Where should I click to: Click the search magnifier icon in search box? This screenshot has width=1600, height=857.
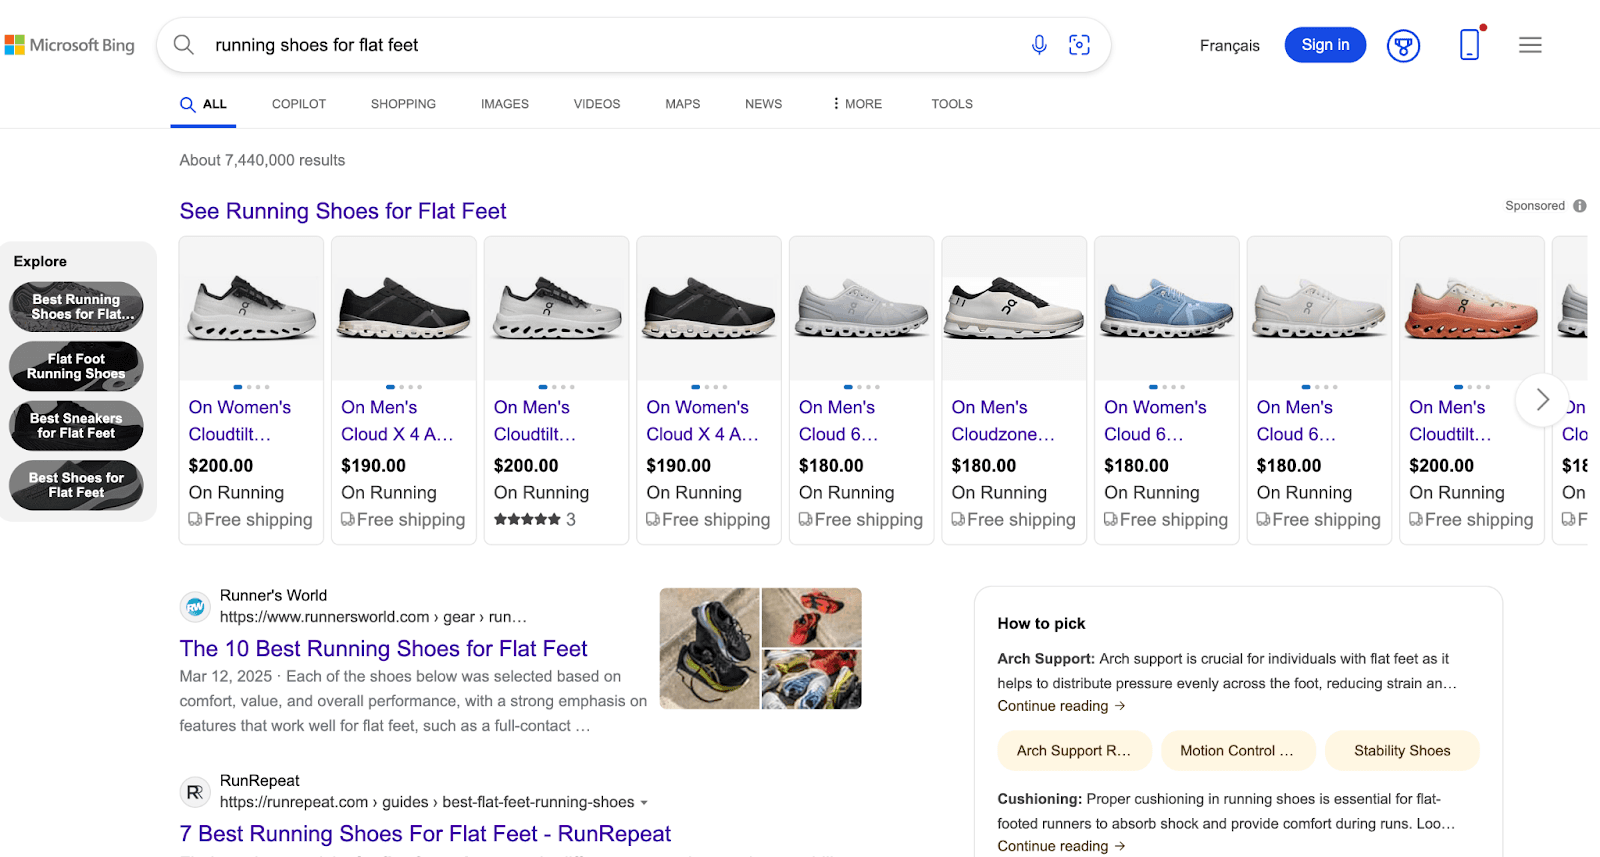tap(183, 45)
